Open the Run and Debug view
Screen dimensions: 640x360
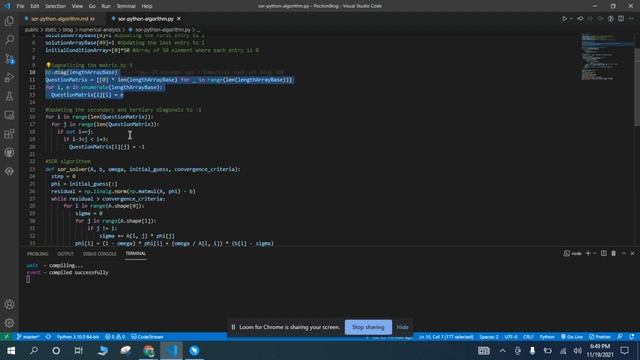click(x=9, y=77)
